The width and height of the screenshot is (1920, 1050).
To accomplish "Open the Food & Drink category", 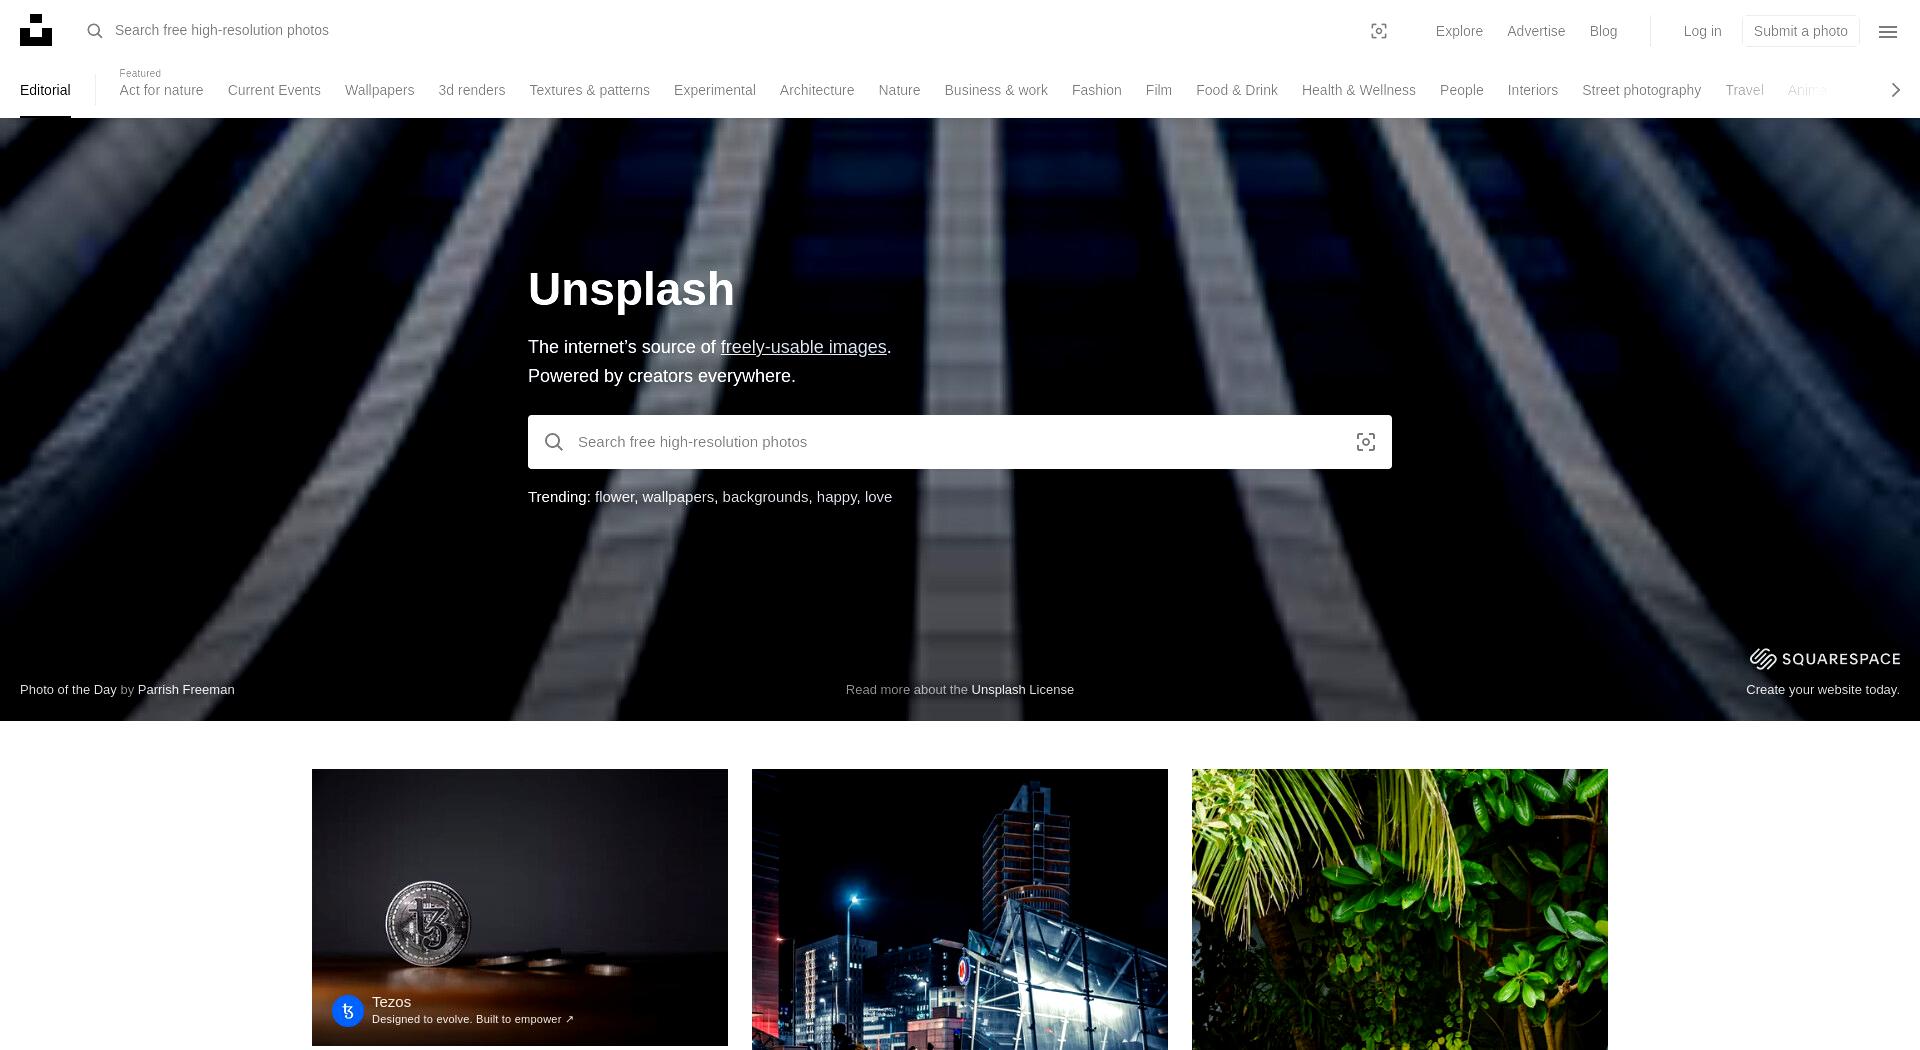I will pos(1236,90).
